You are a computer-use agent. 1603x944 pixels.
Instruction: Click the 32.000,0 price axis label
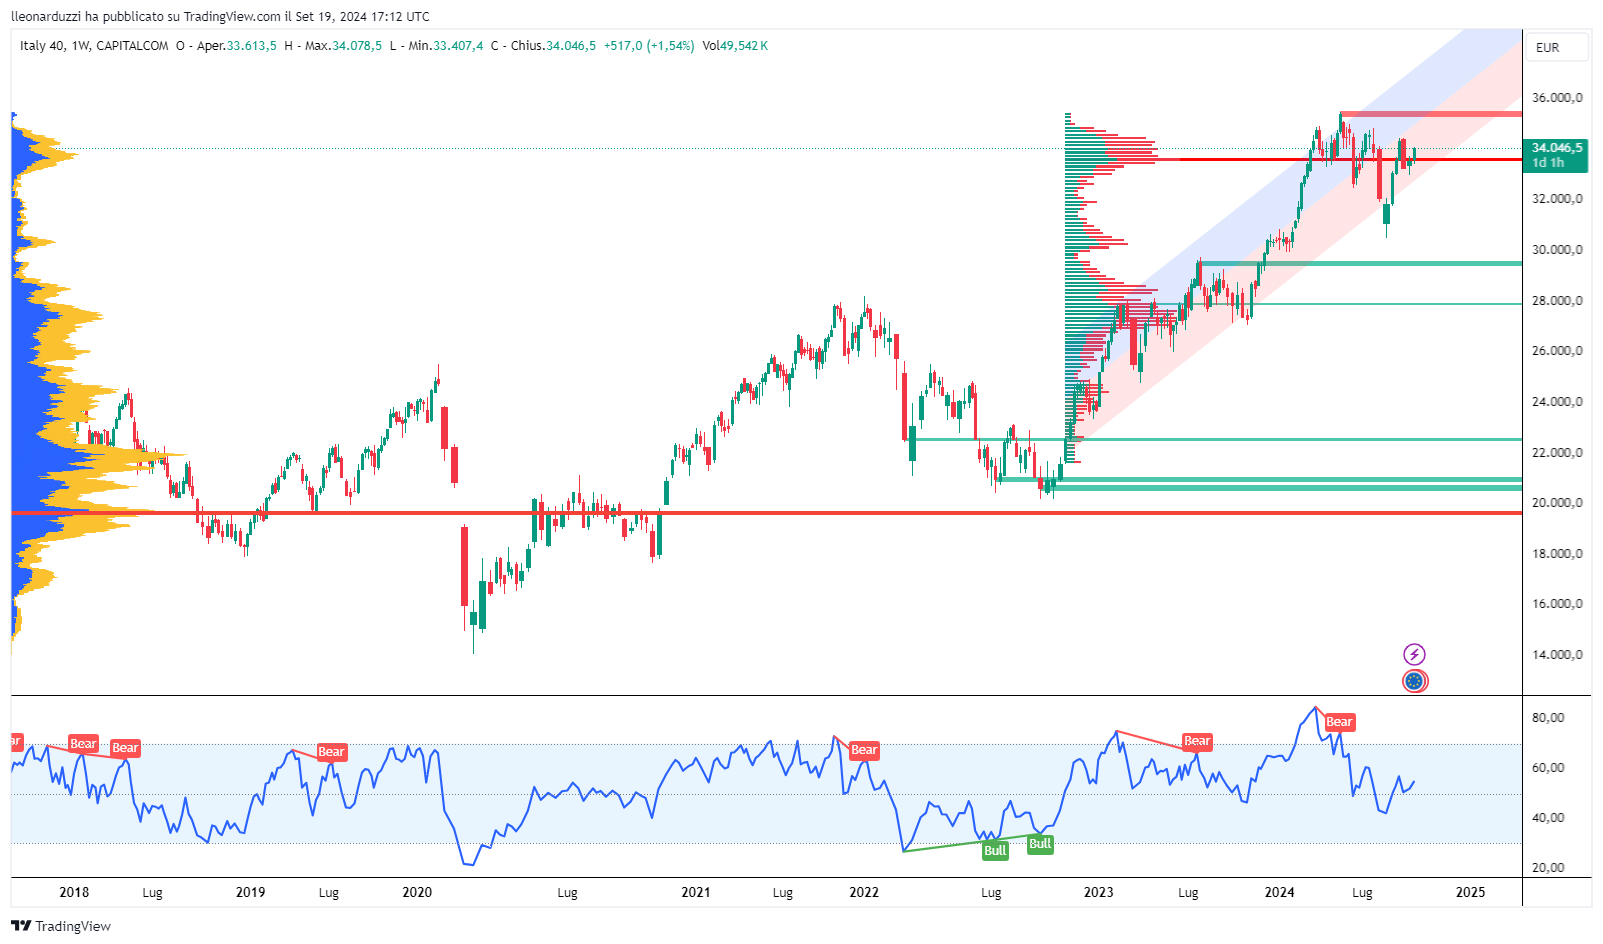[1557, 199]
